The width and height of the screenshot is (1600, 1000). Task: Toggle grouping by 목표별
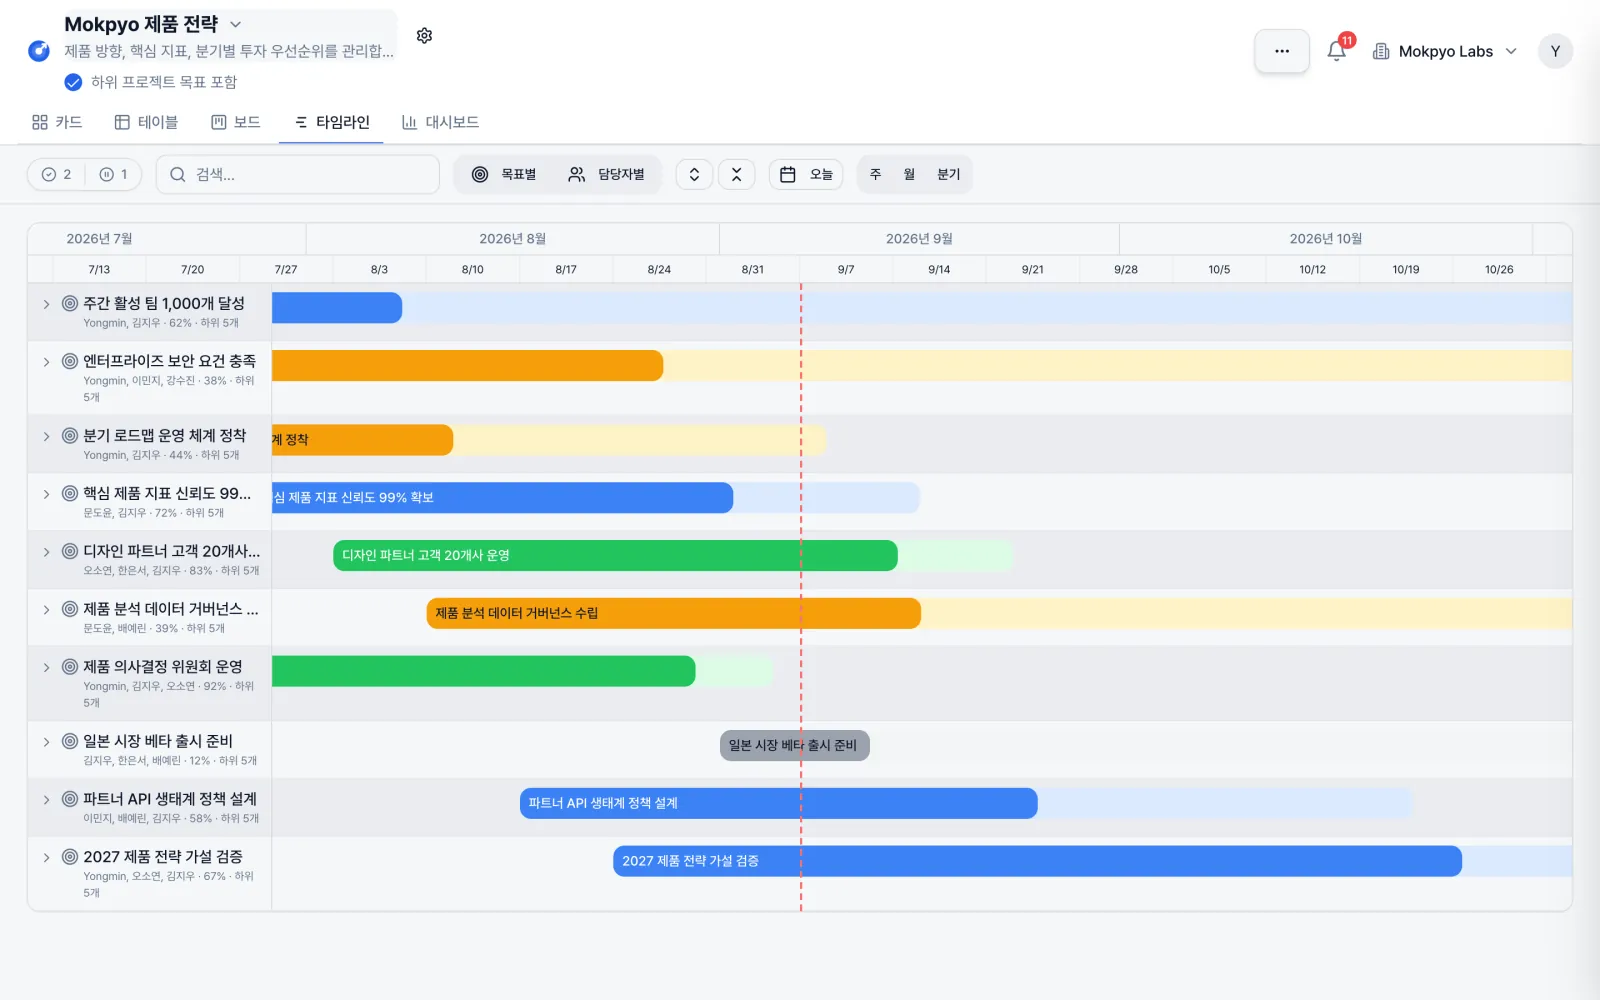[504, 174]
